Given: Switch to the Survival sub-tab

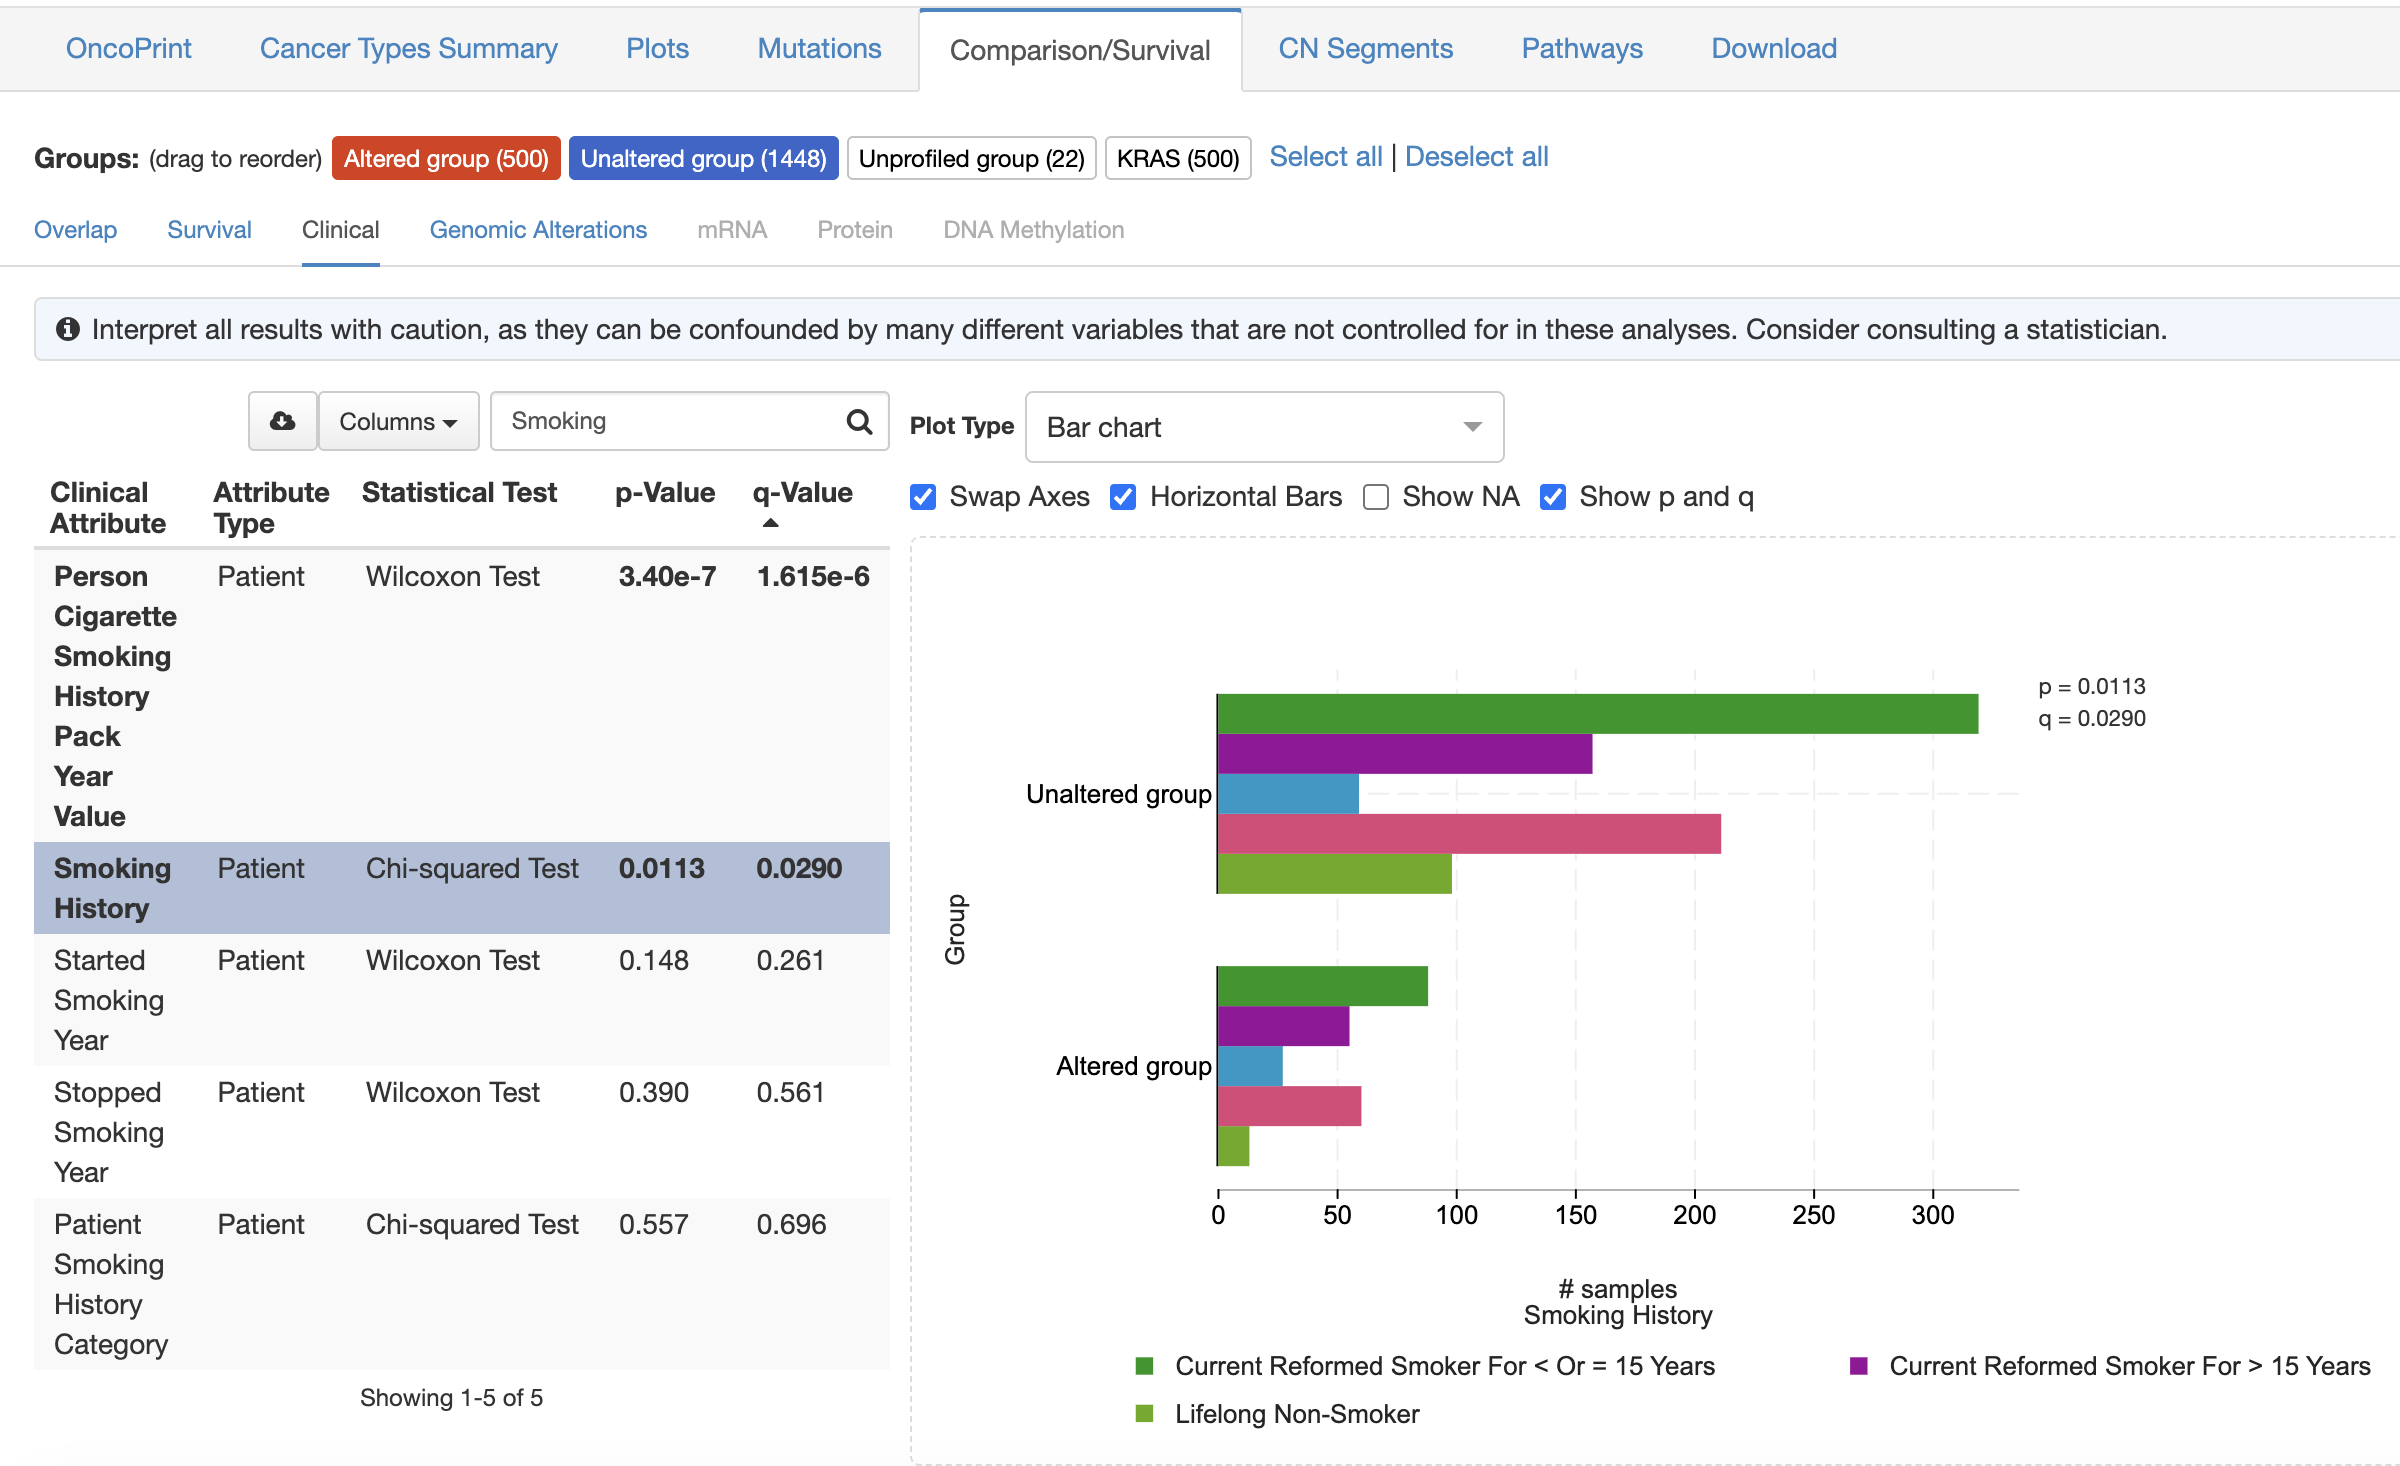Looking at the screenshot, I should coord(209,230).
